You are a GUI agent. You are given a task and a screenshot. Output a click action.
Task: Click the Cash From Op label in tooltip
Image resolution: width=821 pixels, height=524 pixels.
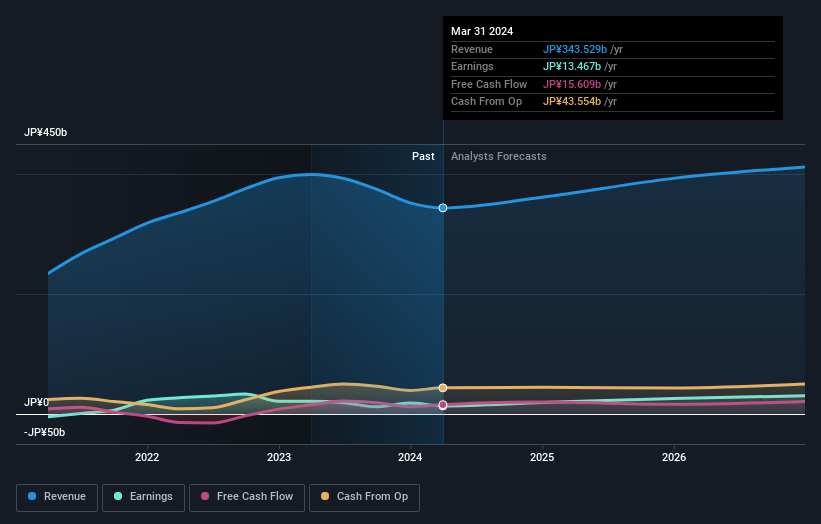(x=486, y=102)
